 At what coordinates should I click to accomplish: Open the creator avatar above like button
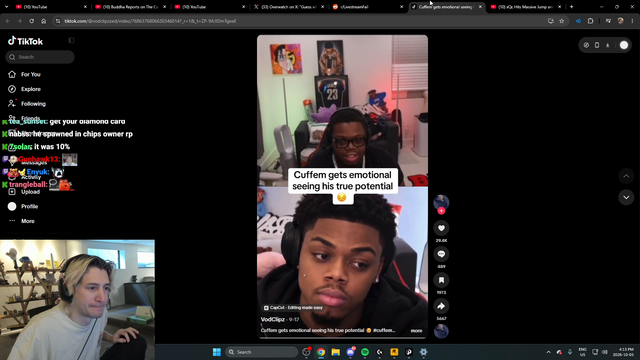[x=441, y=202]
